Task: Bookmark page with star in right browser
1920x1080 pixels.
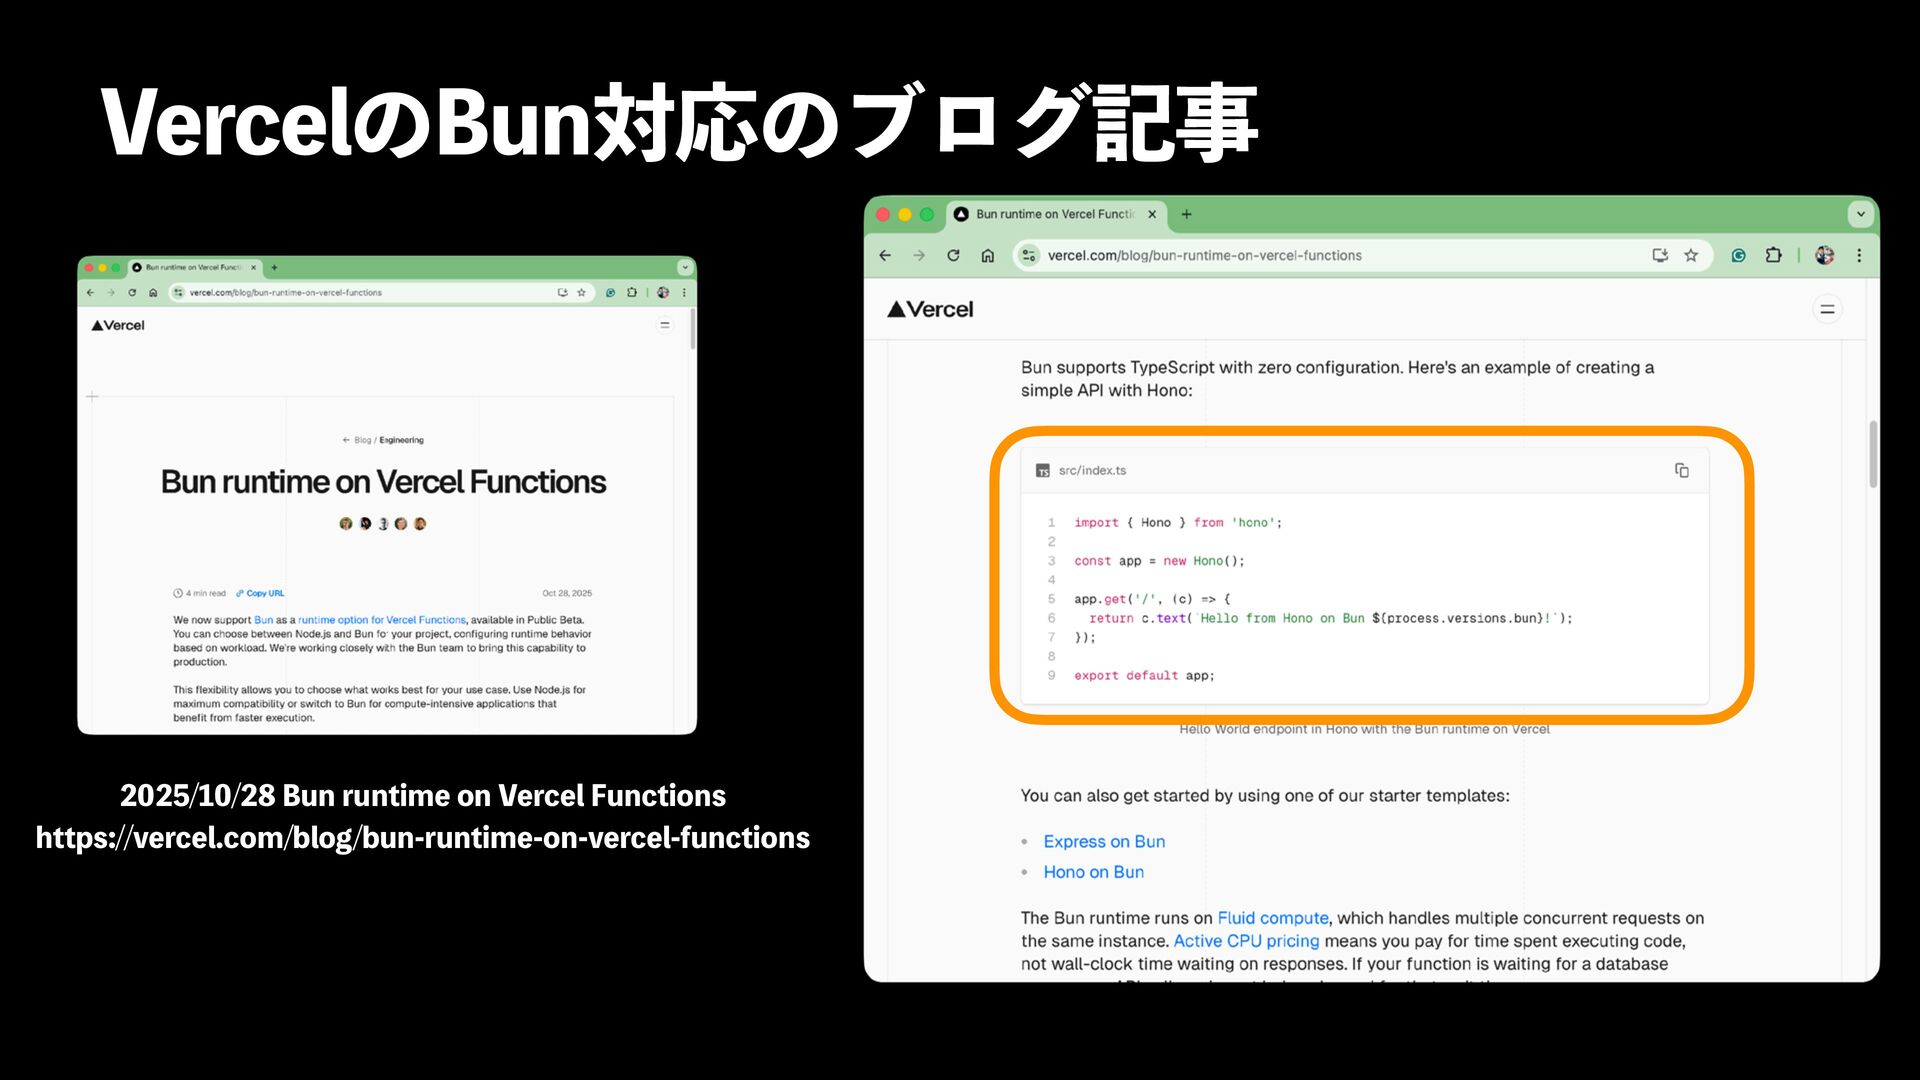Action: pyautogui.click(x=1691, y=255)
